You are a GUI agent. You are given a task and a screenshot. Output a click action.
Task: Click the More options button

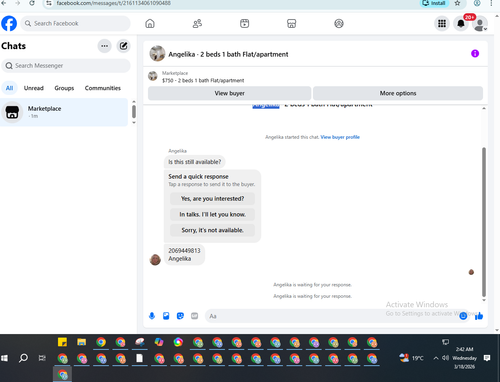pos(398,93)
